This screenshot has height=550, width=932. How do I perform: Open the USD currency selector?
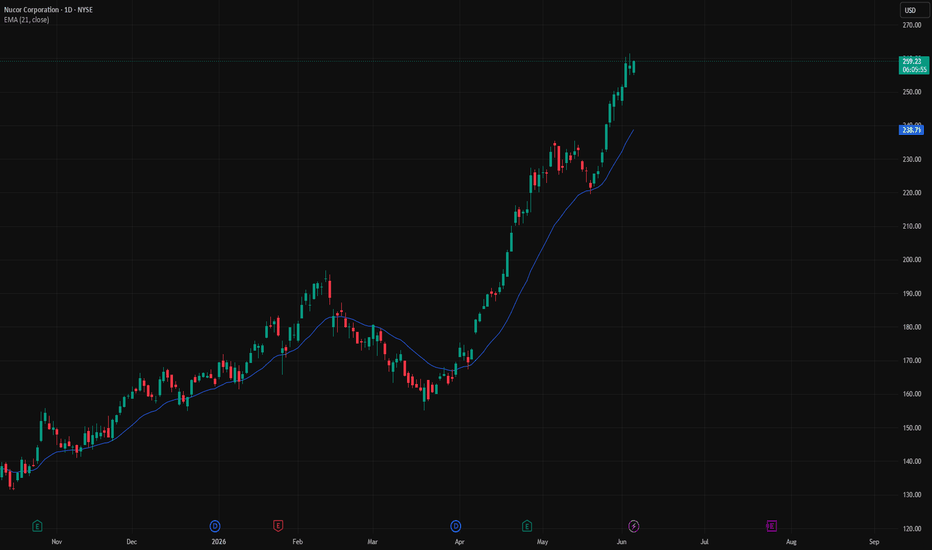click(x=914, y=10)
